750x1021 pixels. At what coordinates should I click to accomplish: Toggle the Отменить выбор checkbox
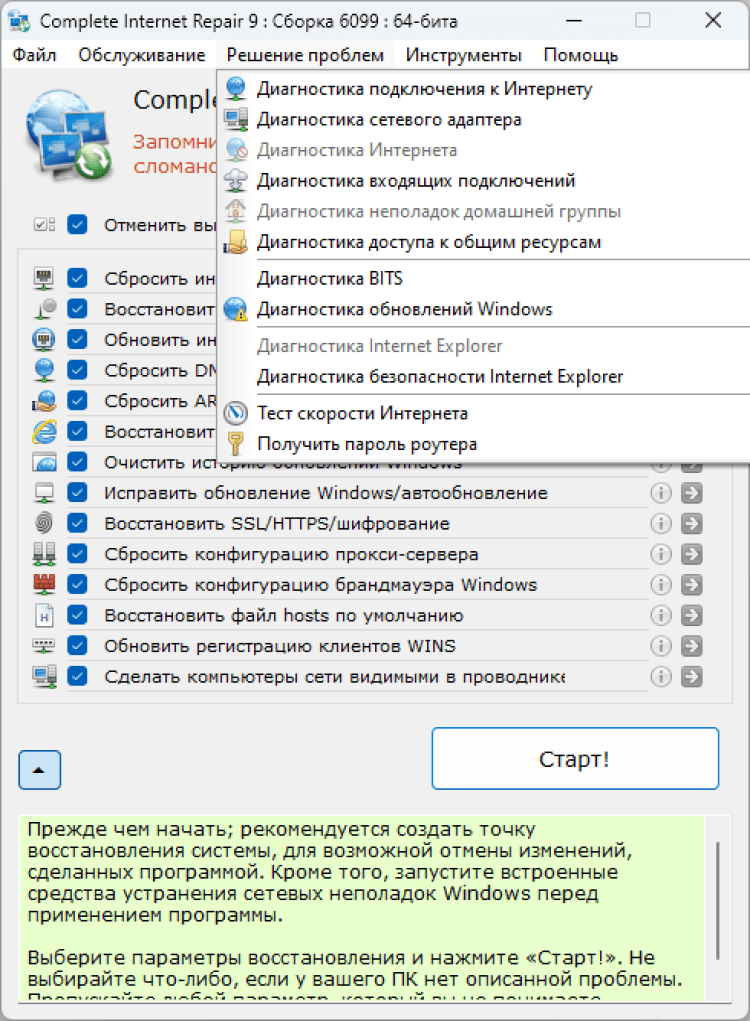coord(77,225)
